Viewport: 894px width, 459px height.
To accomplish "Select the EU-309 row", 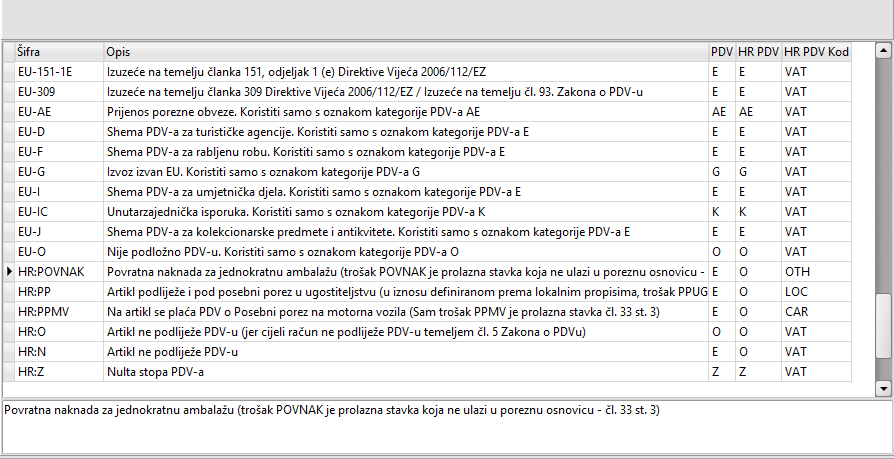I will point(36,91).
